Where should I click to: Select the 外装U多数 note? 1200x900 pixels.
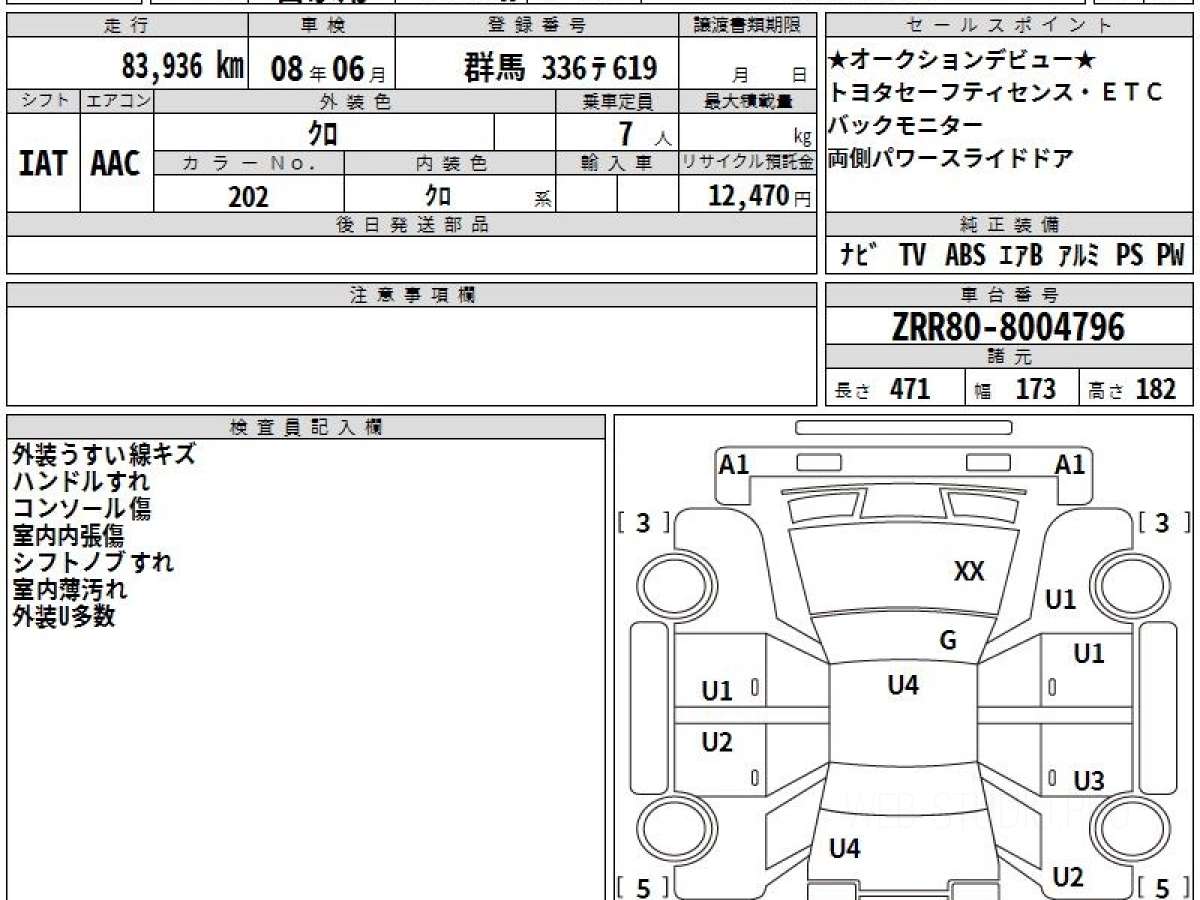(x=64, y=616)
